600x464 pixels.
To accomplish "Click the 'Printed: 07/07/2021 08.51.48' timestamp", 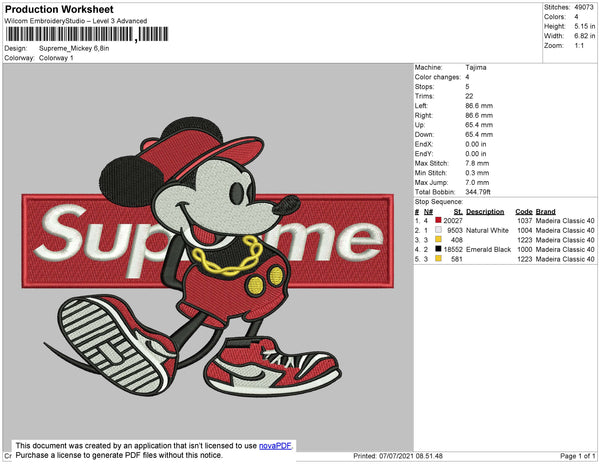I will pyautogui.click(x=398, y=456).
